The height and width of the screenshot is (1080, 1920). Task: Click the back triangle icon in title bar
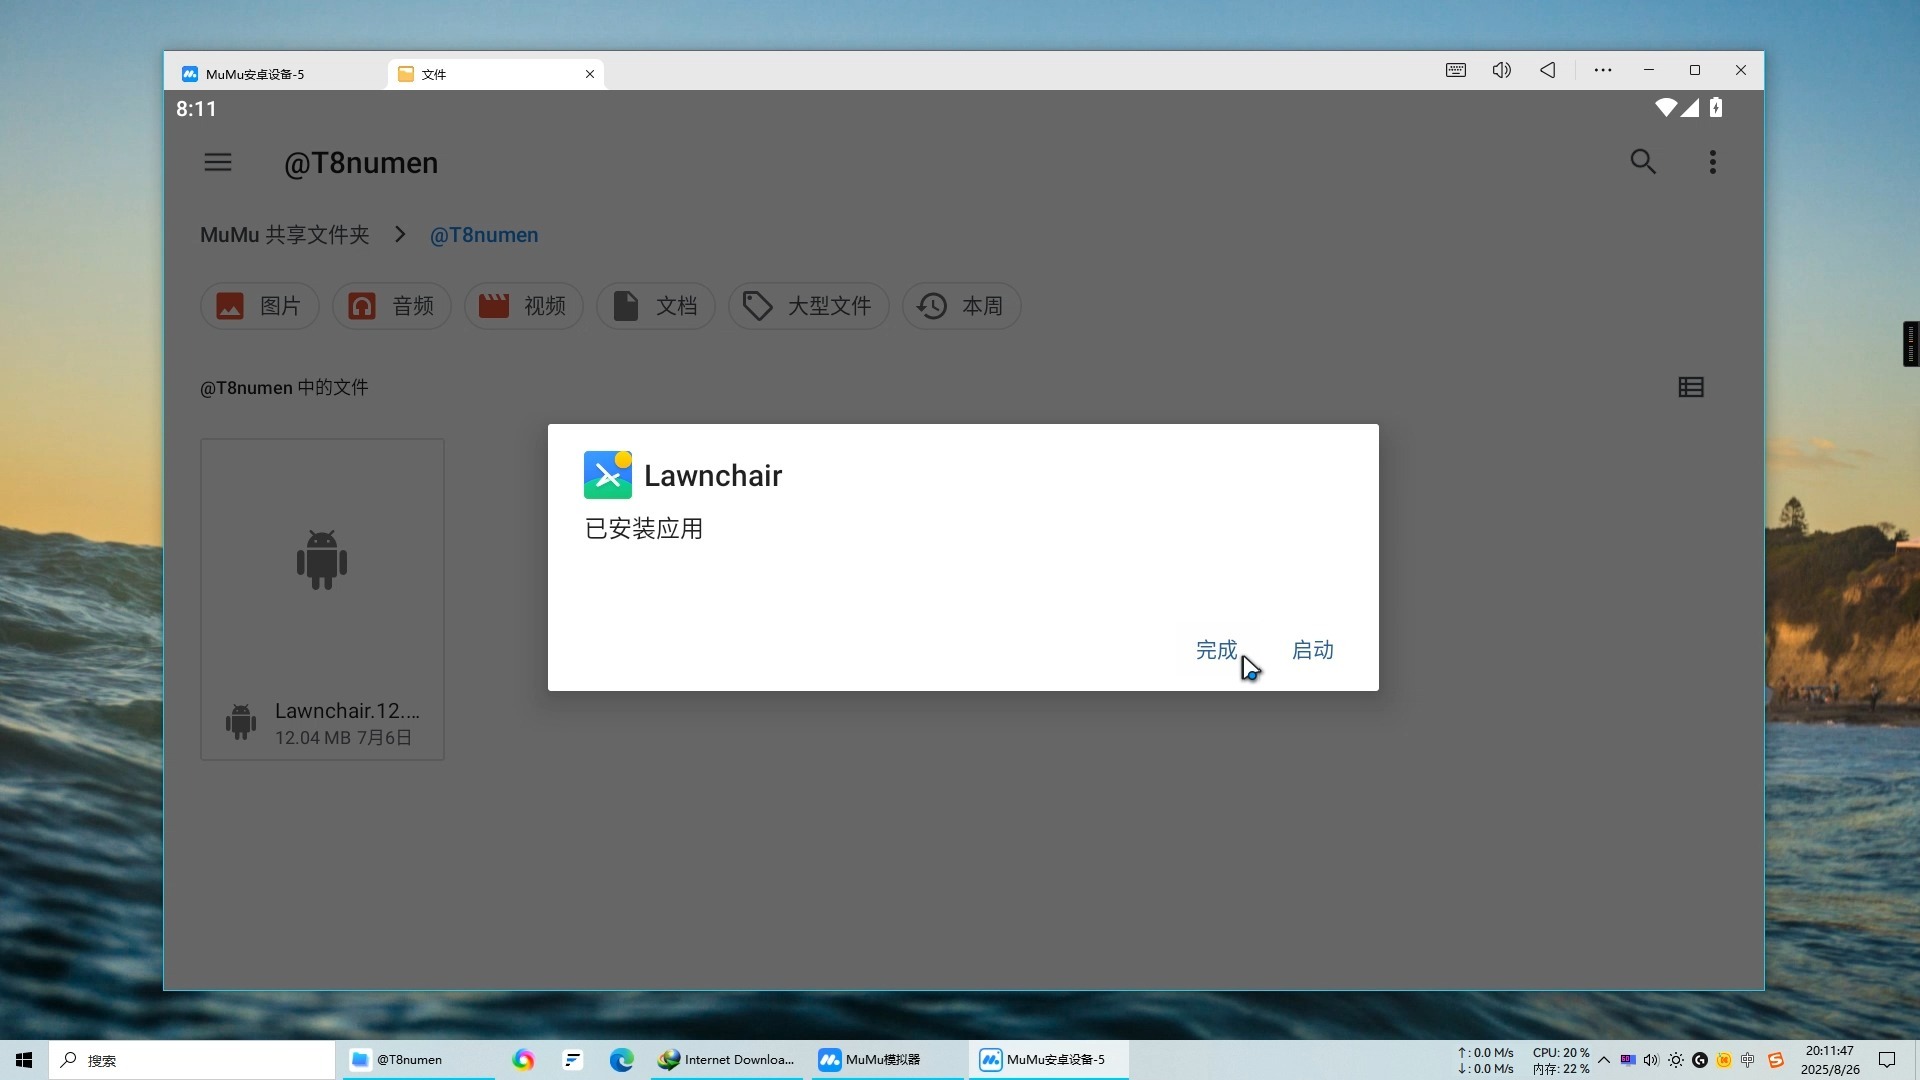[1548, 70]
